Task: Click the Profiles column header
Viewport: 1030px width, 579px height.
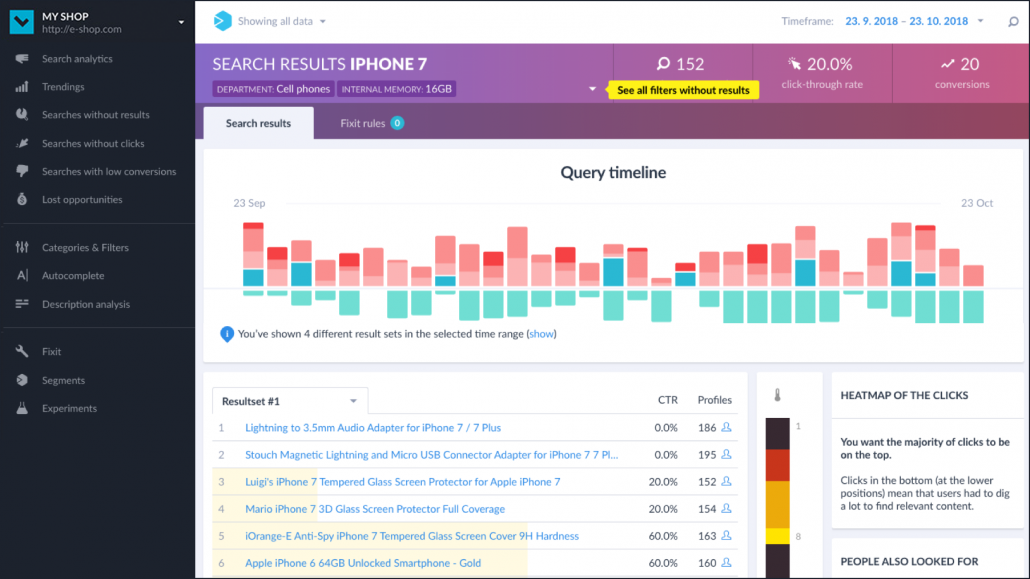Action: click(x=714, y=400)
